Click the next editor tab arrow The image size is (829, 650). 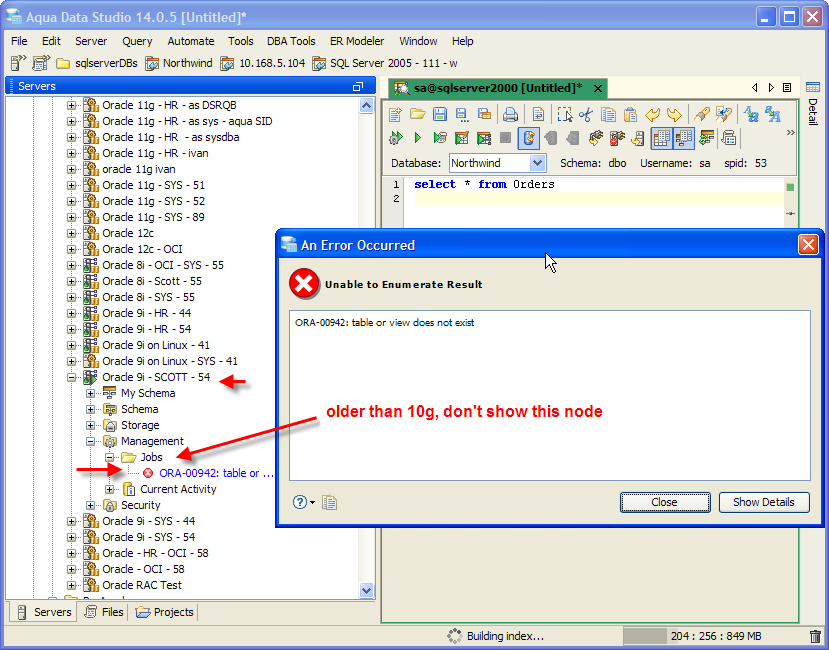[771, 88]
